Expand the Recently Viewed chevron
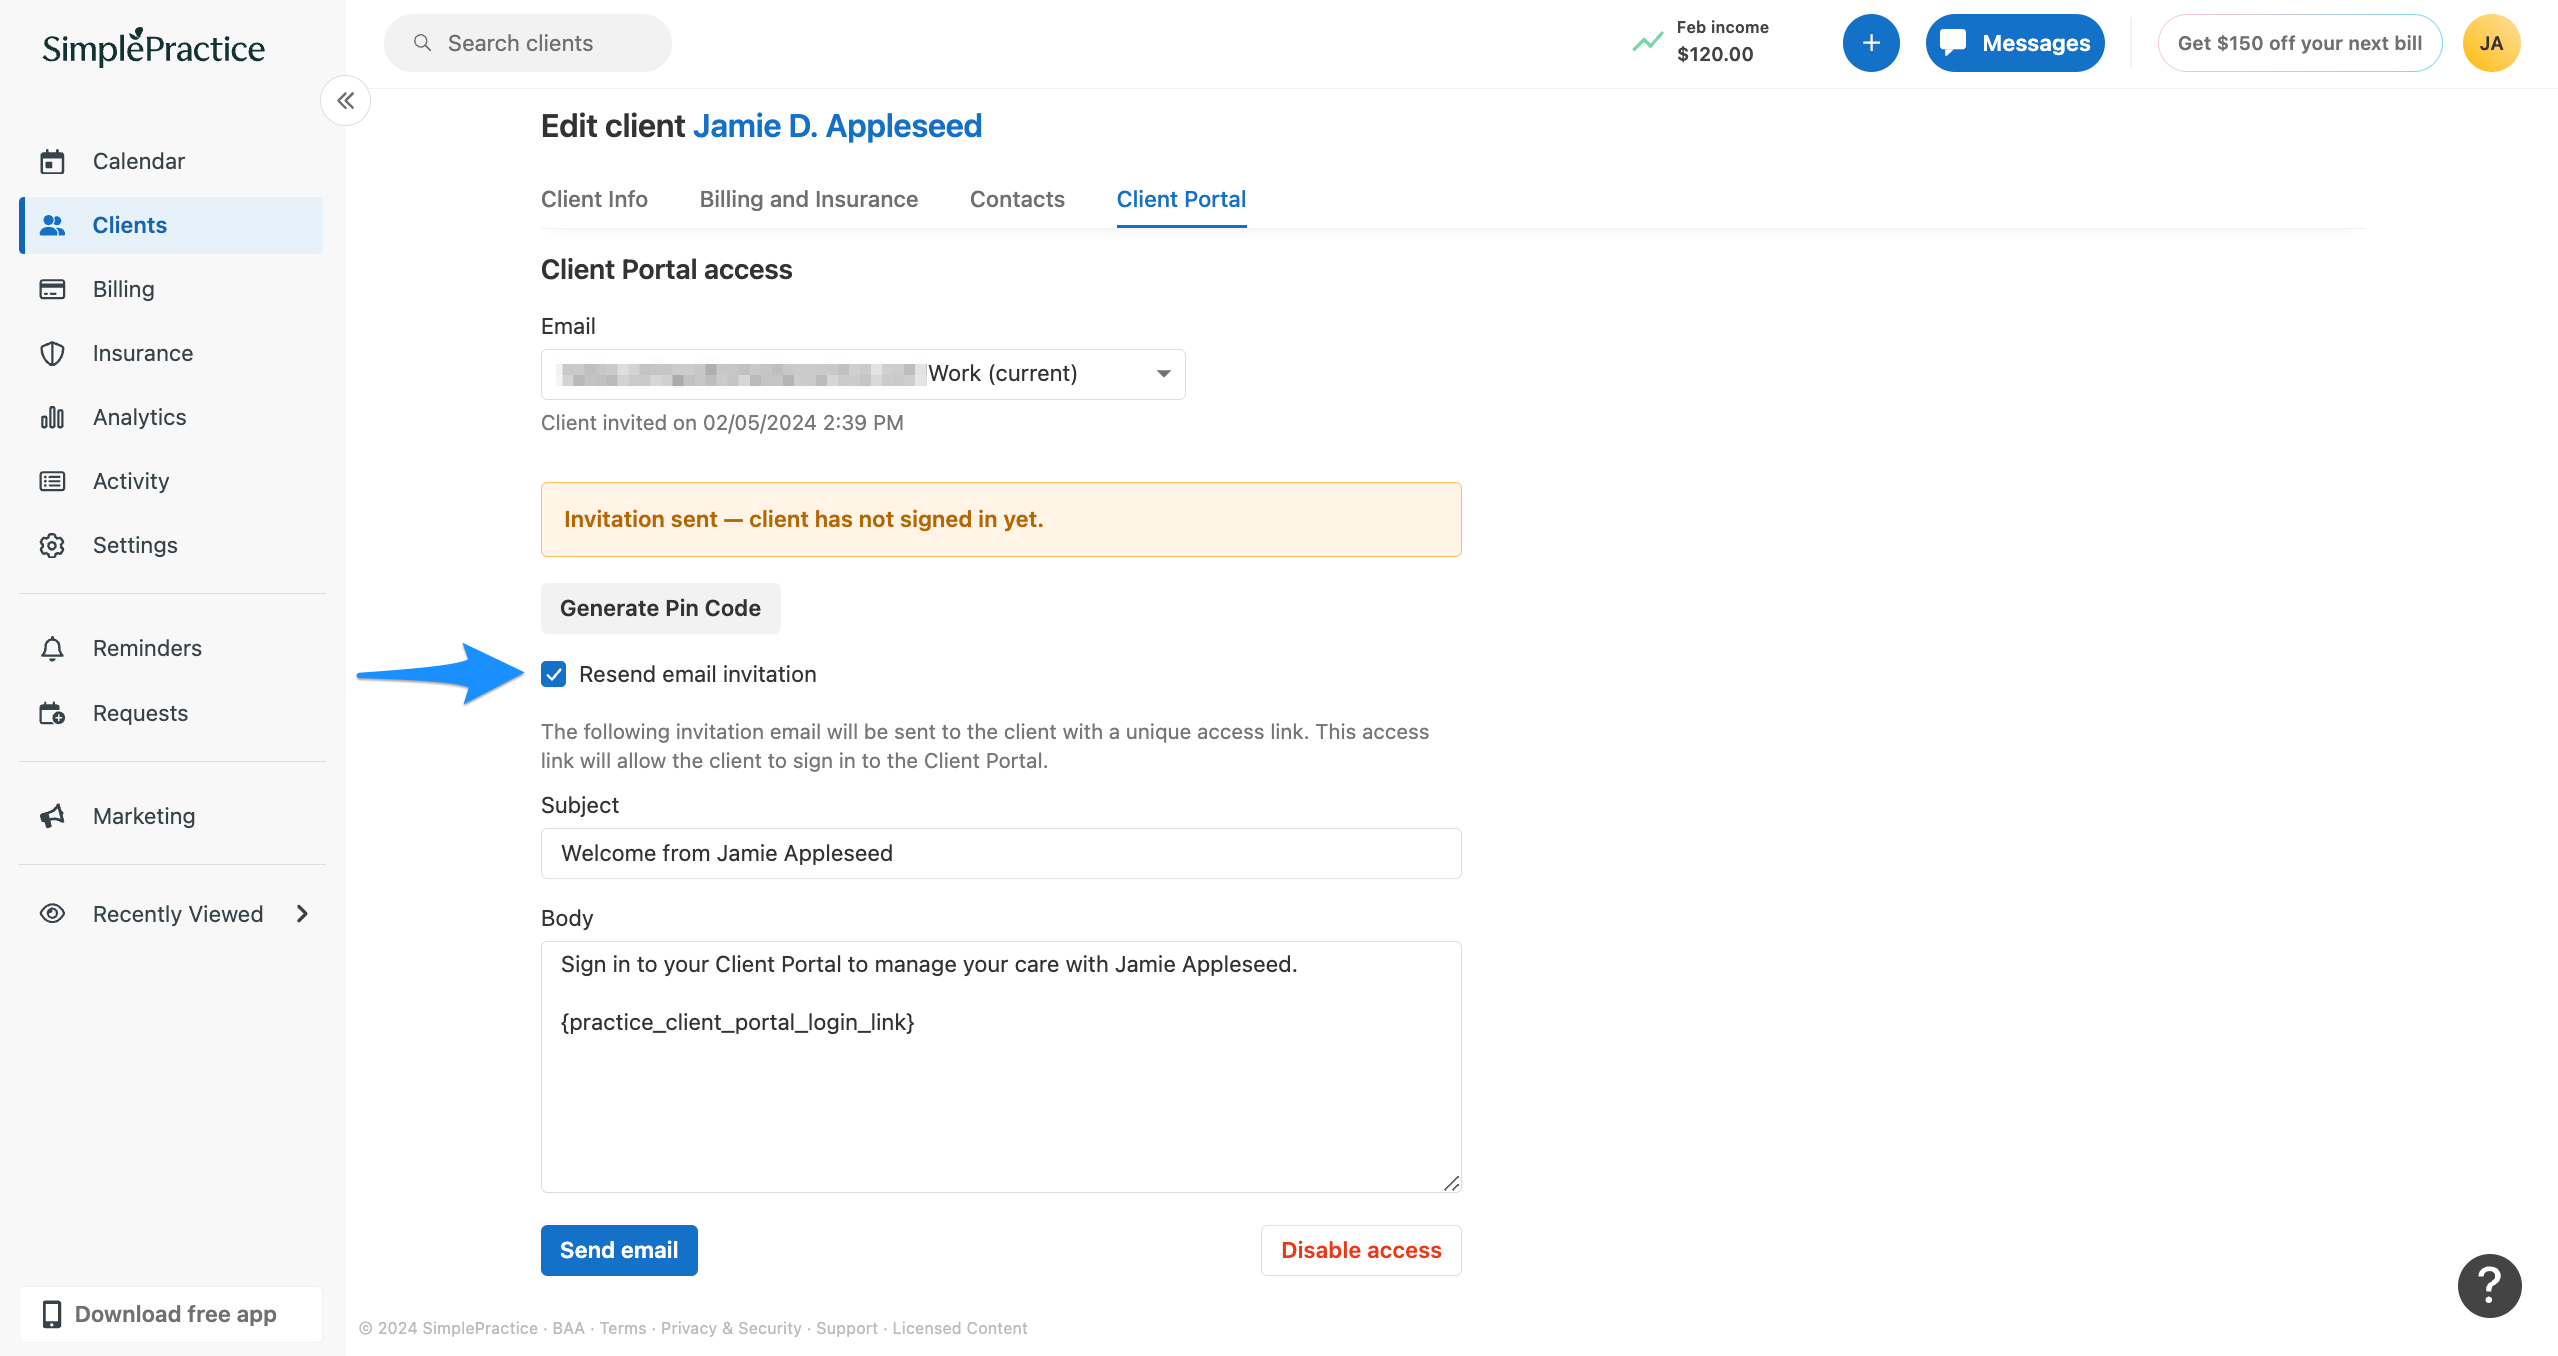This screenshot has width=2558, height=1356. [302, 914]
